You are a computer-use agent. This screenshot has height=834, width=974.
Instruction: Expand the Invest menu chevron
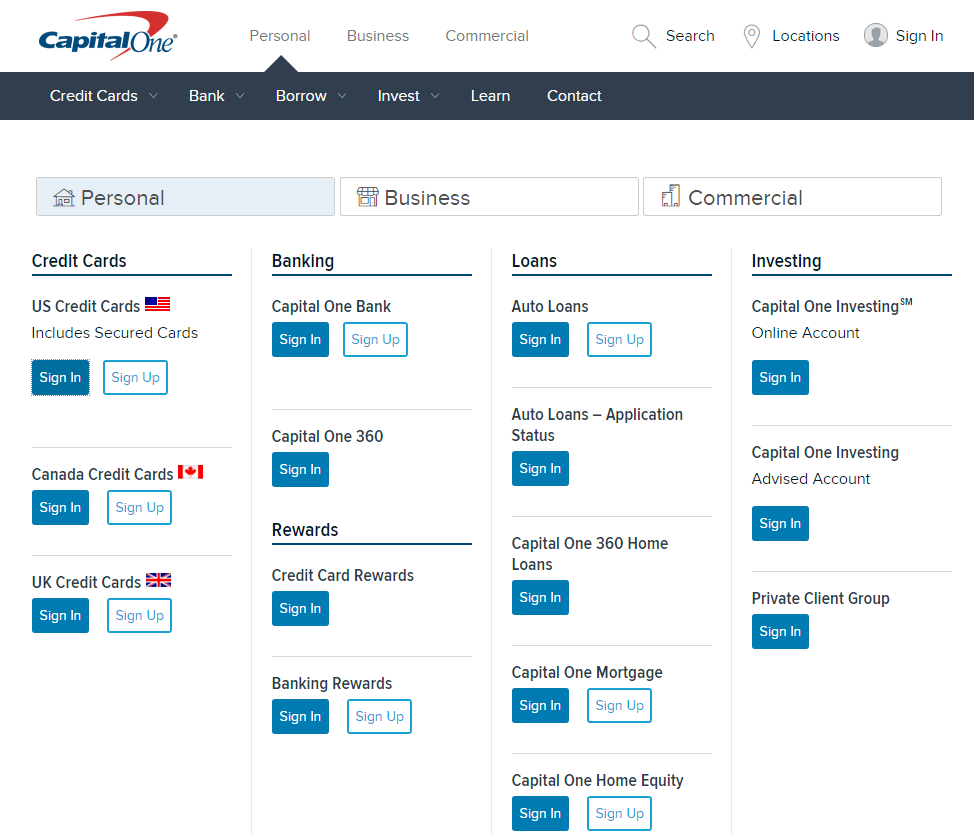[x=435, y=96]
